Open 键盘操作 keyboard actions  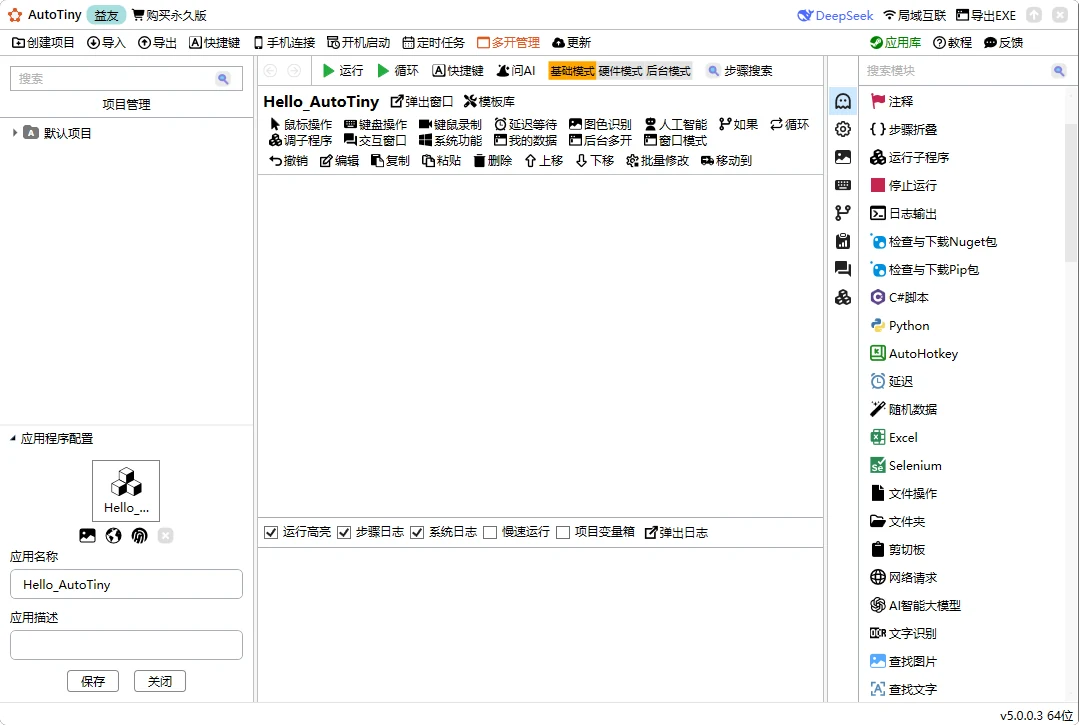point(376,125)
